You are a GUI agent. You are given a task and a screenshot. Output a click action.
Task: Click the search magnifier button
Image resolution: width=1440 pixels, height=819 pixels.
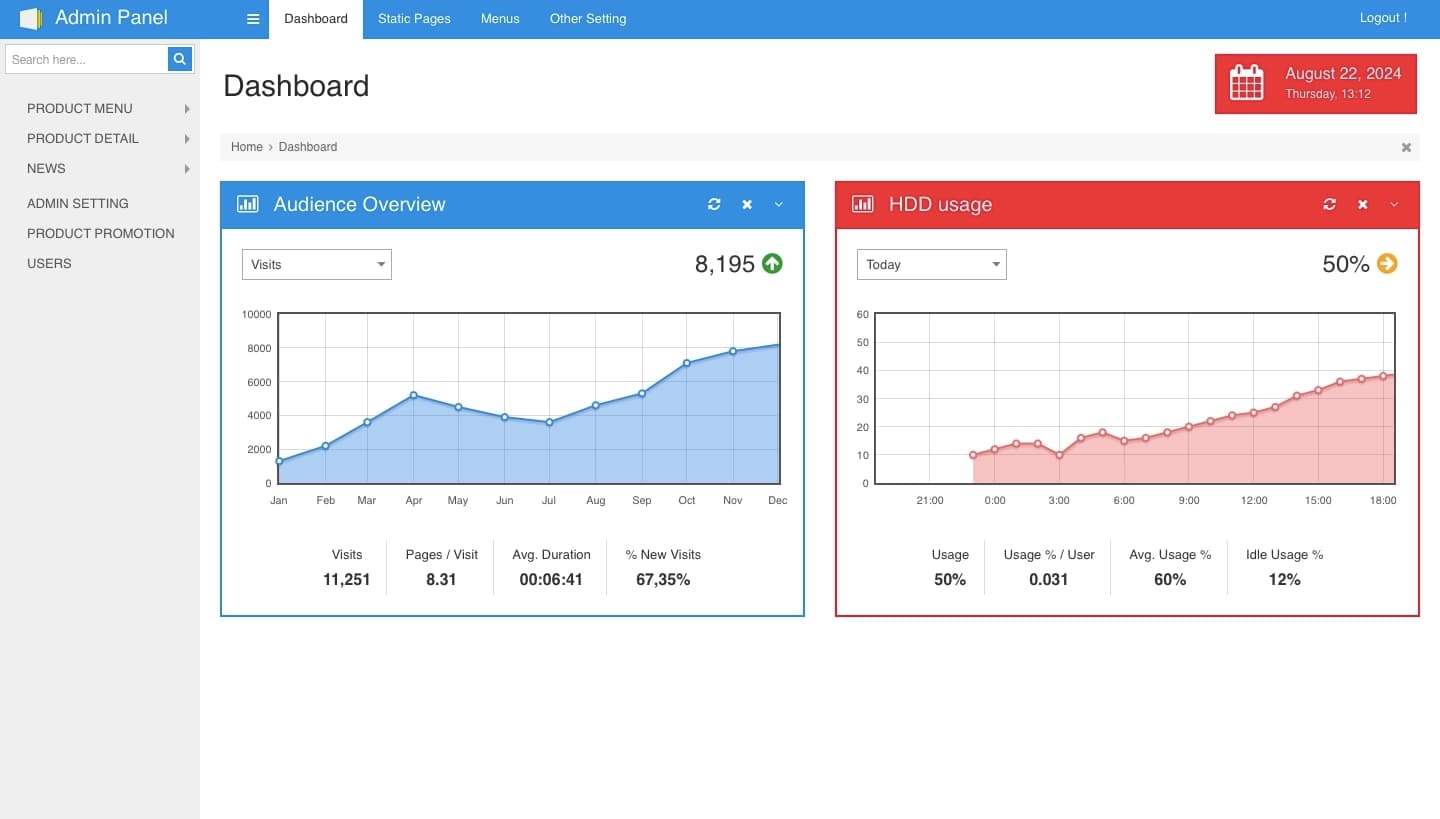click(x=180, y=59)
